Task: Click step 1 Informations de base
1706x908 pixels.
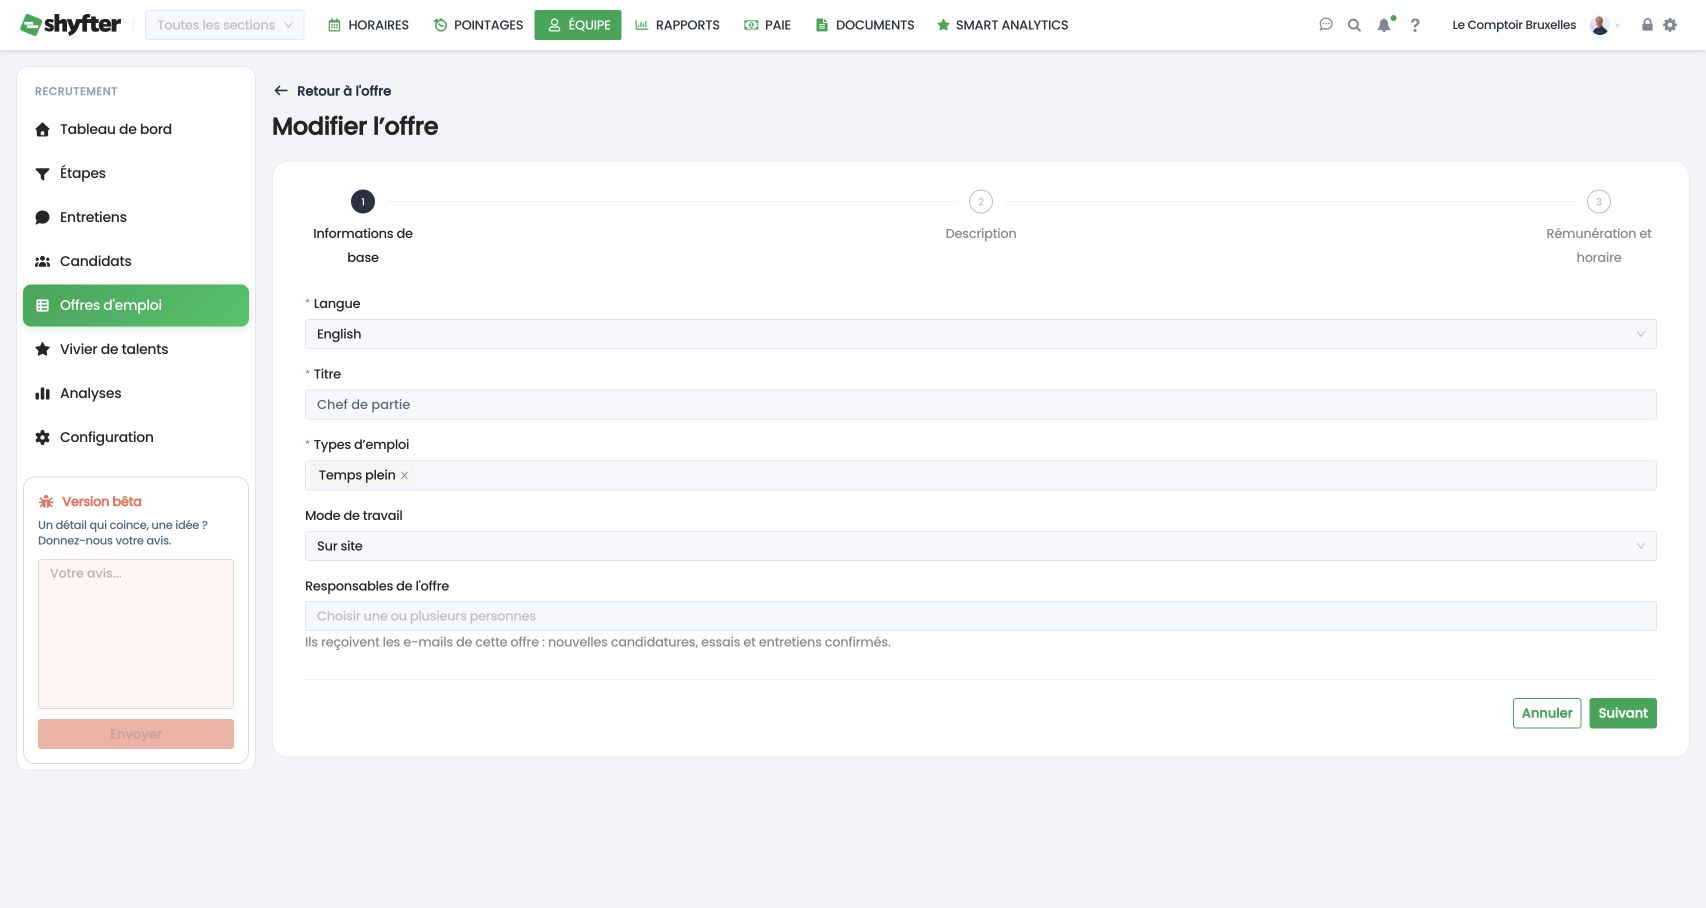Action: [363, 228]
